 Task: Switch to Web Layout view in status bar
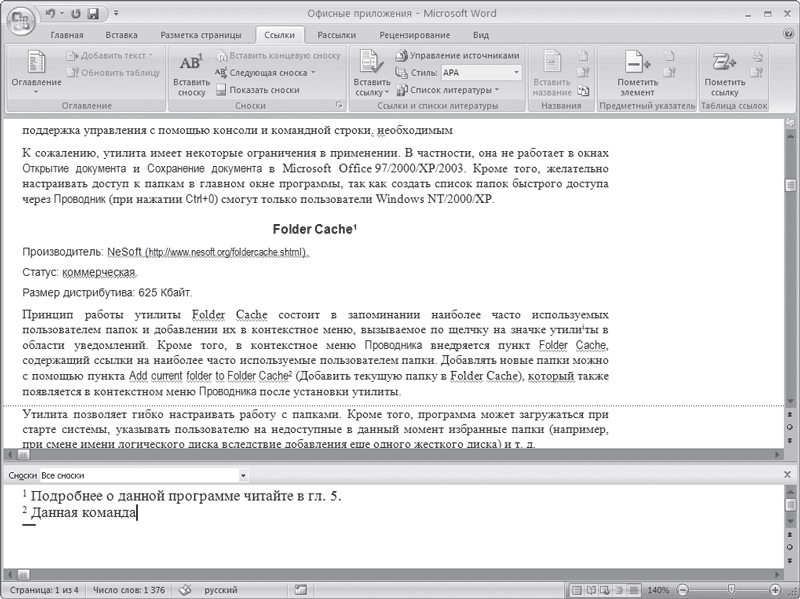tap(605, 590)
